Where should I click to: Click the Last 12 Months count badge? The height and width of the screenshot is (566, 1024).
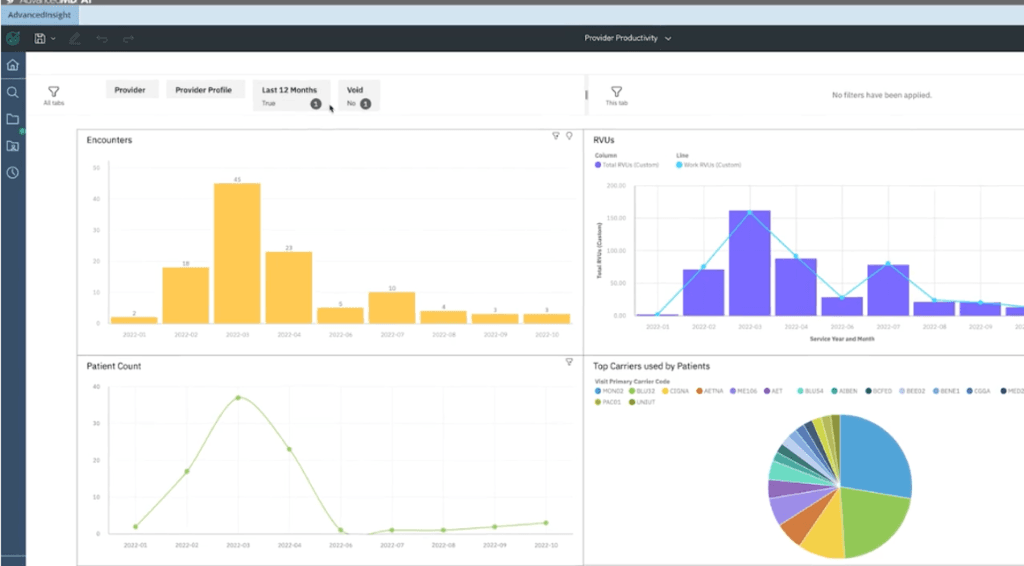click(x=315, y=104)
